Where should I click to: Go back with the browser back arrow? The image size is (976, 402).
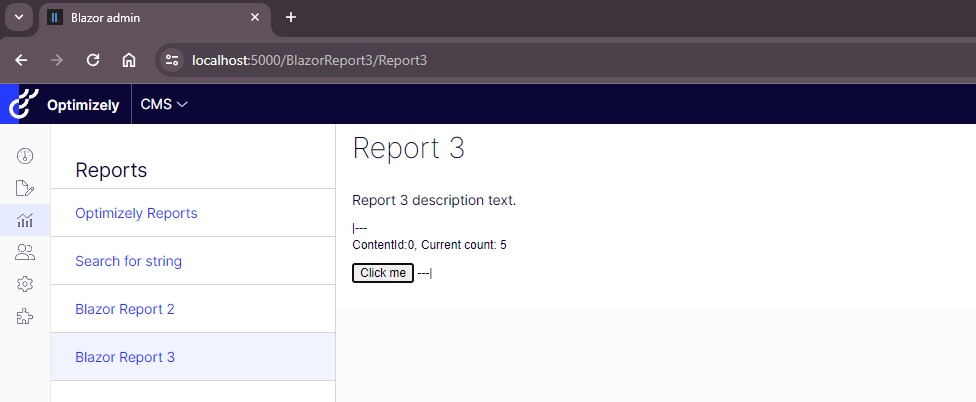click(x=21, y=60)
